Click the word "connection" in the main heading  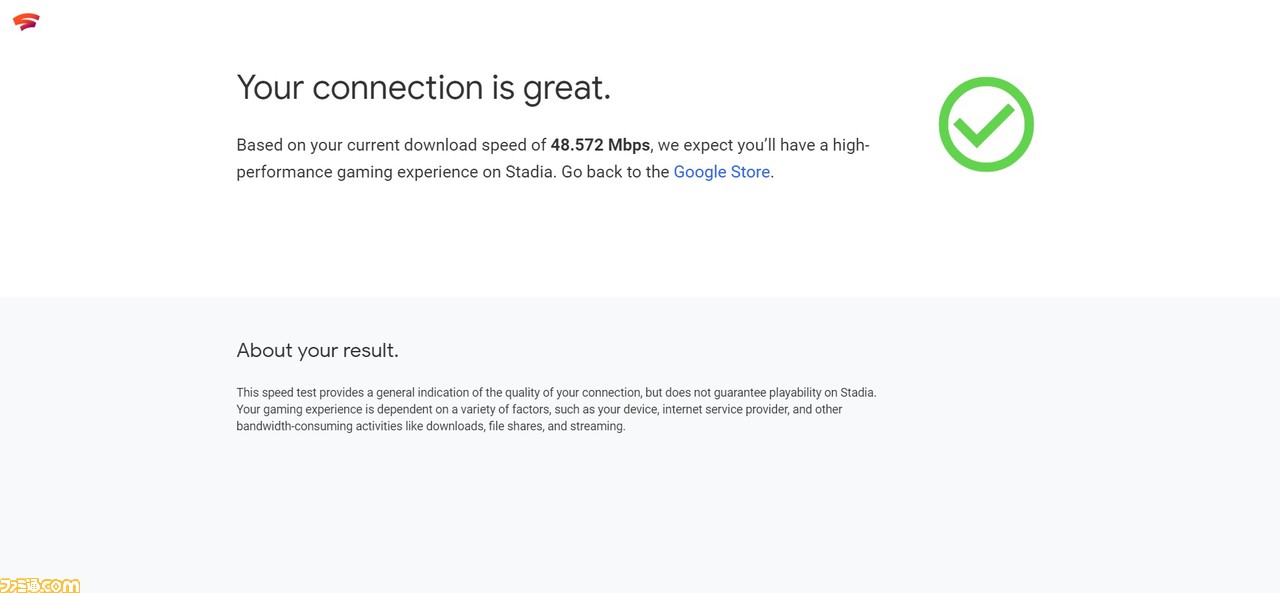pos(399,88)
